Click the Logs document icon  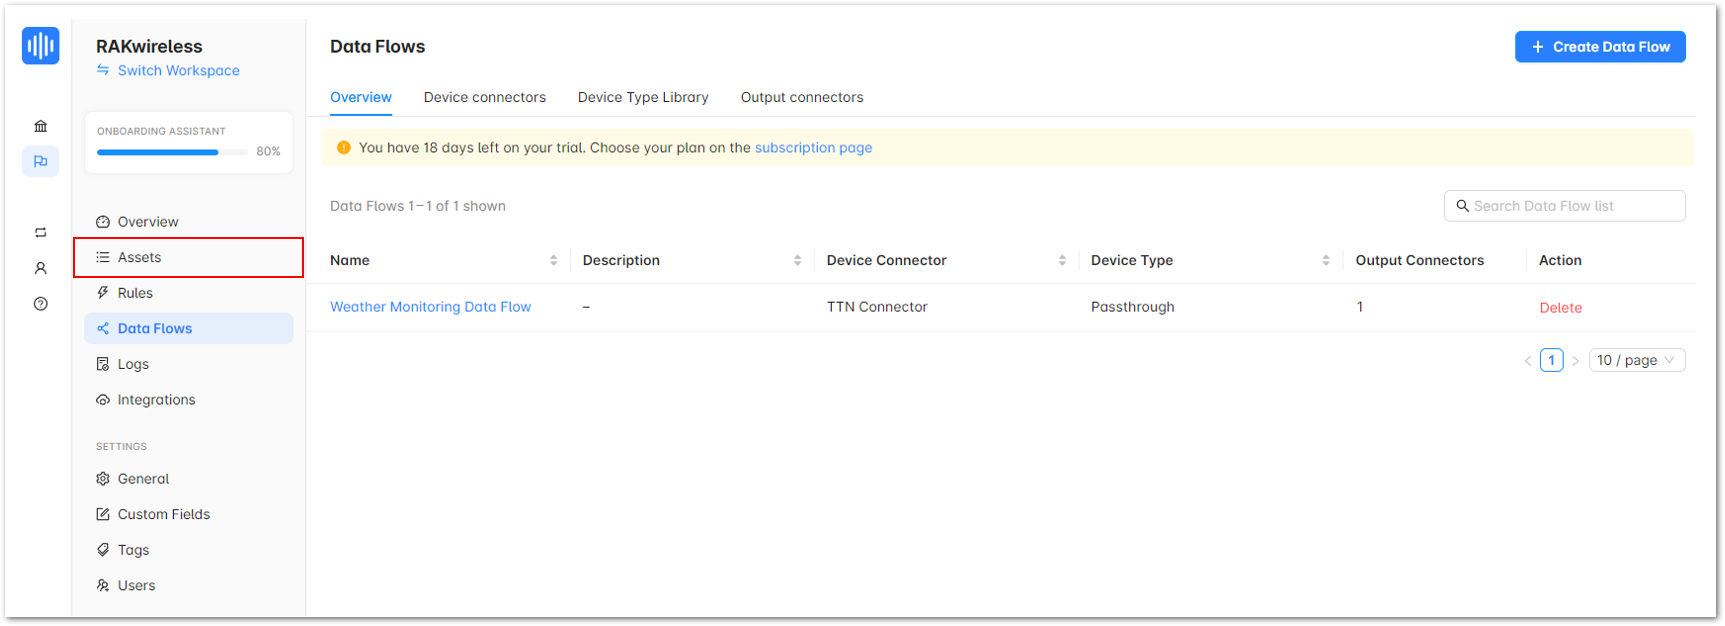[103, 364]
